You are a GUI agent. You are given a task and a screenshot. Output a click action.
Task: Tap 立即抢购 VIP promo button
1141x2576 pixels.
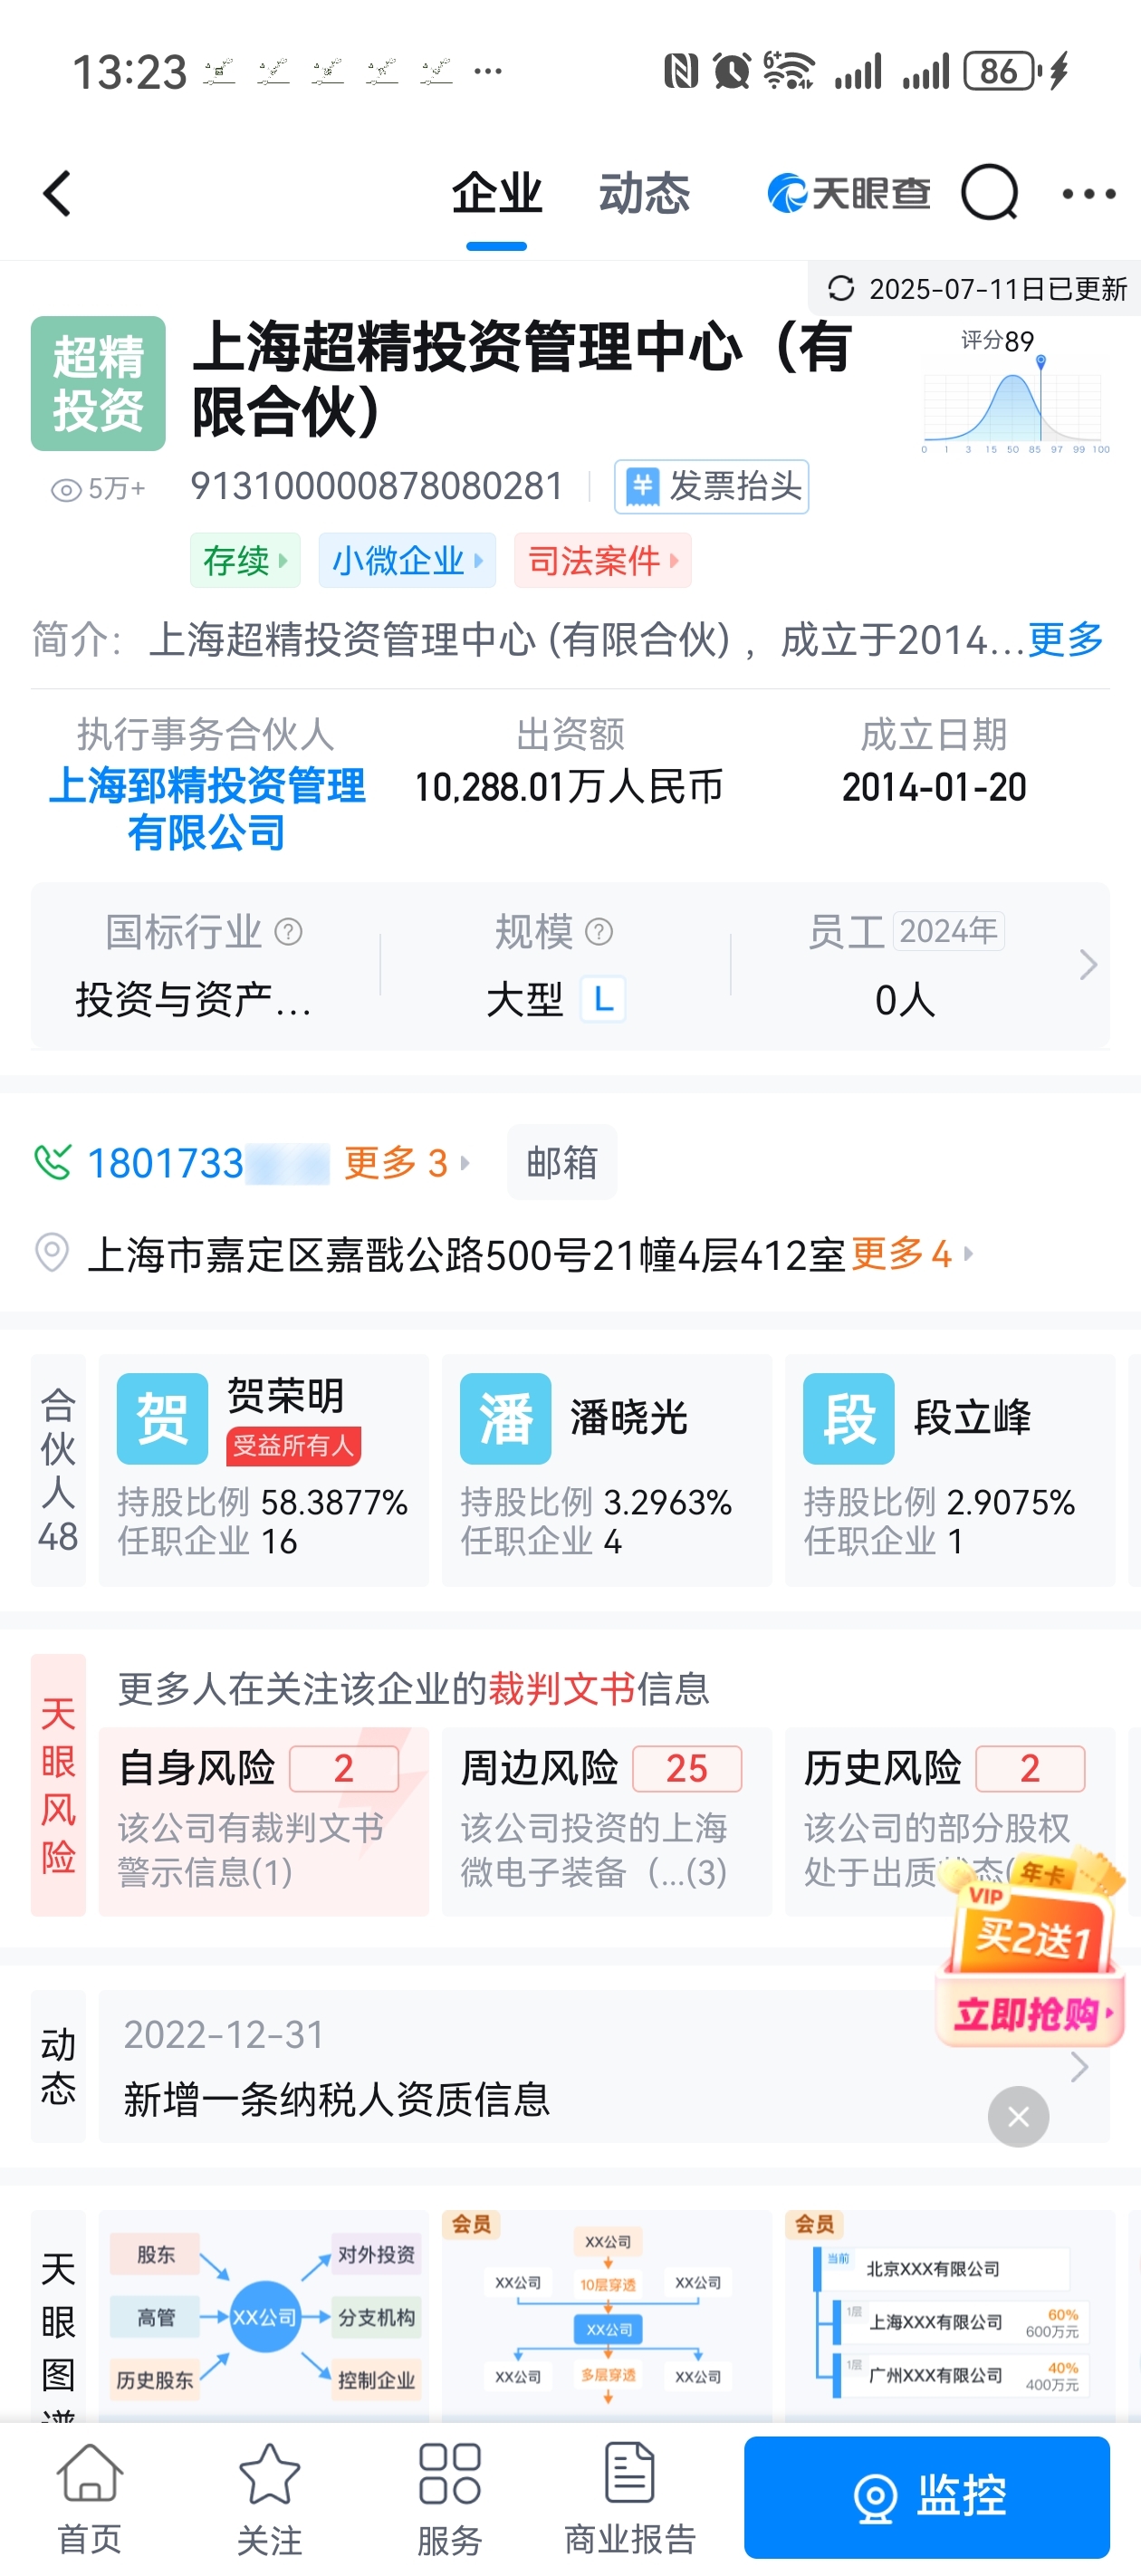coord(1031,2013)
